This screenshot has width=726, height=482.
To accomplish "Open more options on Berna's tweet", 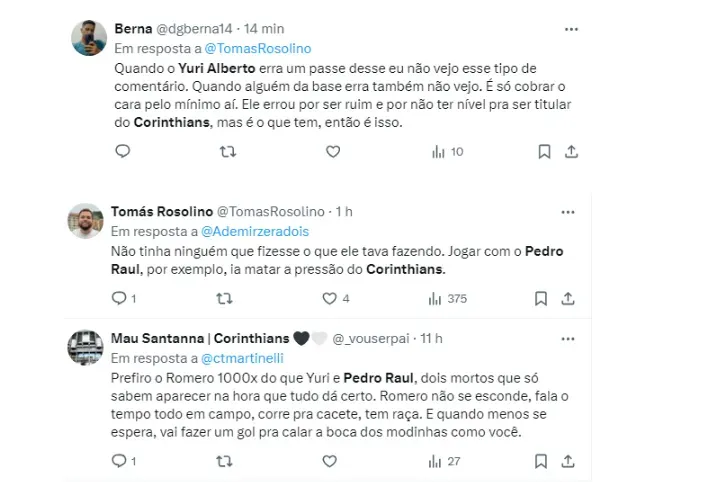I will click(570, 30).
